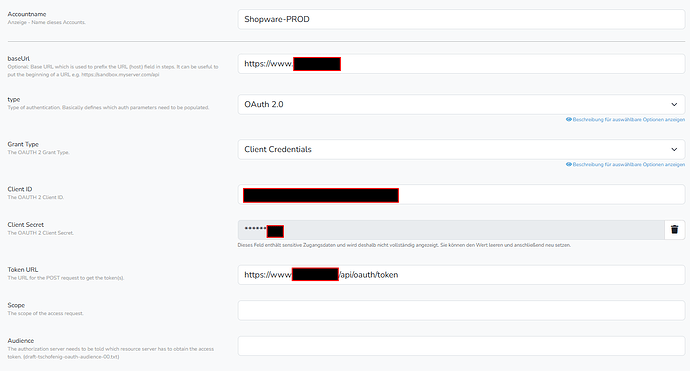The width and height of the screenshot is (690, 371).
Task: Click the Audience label text
Action: point(21,341)
